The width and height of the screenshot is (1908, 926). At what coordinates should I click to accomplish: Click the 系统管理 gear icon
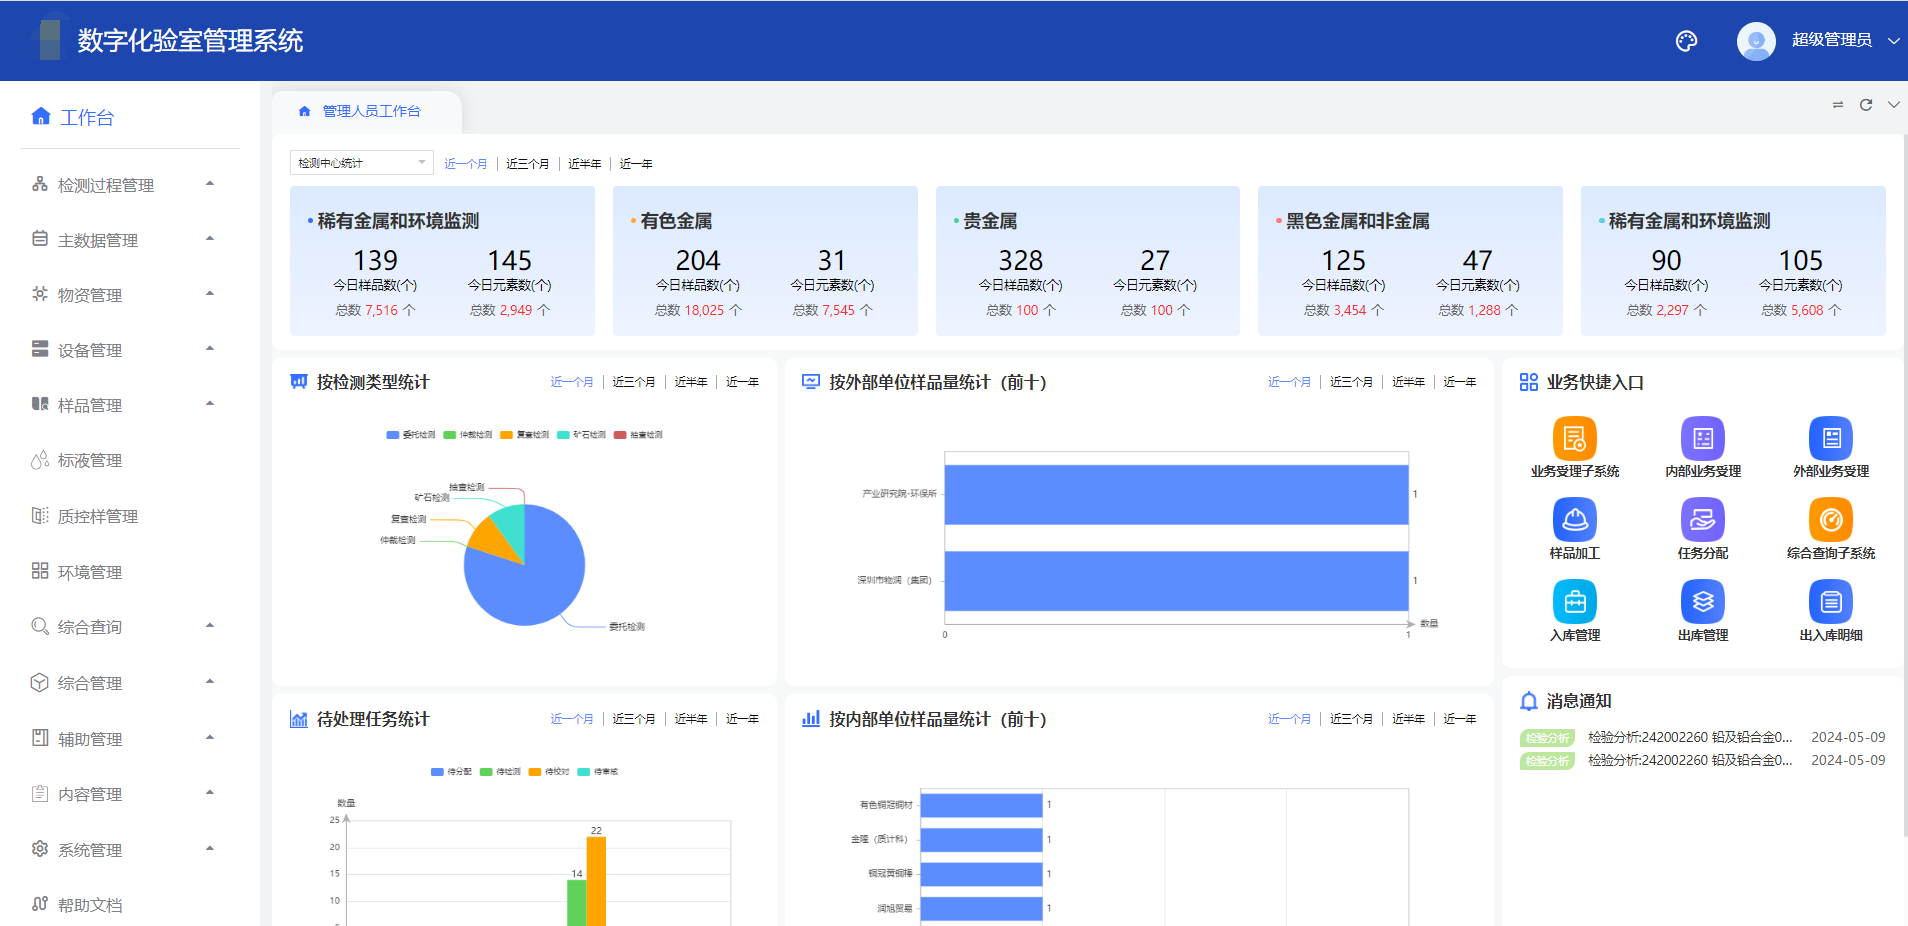click(x=40, y=849)
